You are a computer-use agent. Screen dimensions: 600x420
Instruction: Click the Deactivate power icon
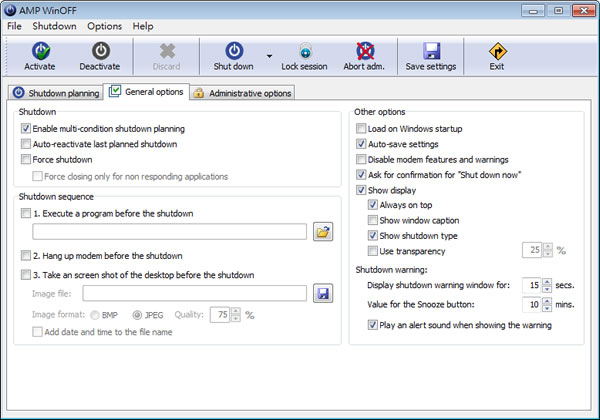click(x=101, y=51)
